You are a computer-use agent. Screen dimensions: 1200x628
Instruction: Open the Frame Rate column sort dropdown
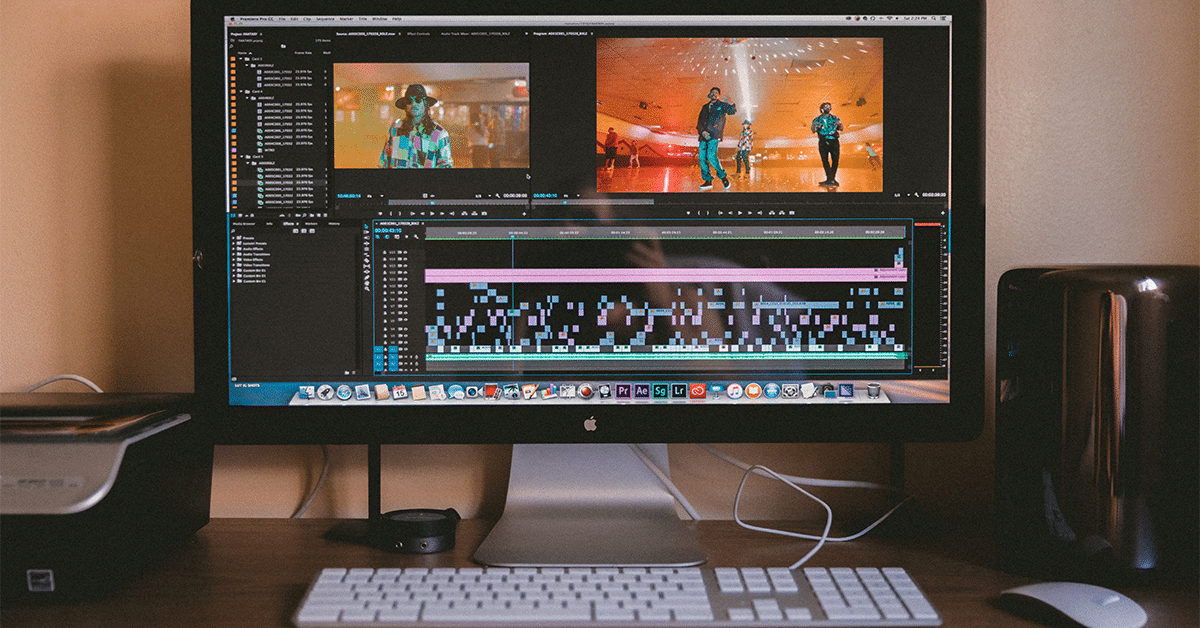[x=301, y=51]
